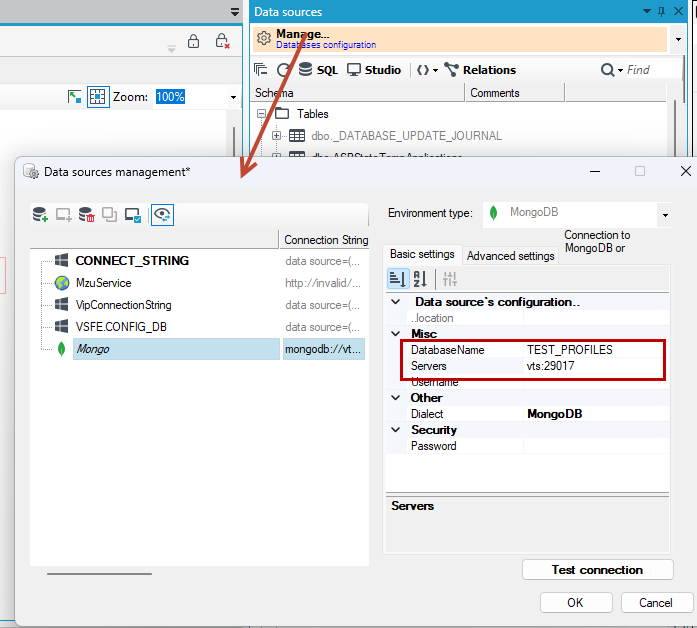Click the lock with red x icon
The height and width of the screenshot is (628, 697).
(x=222, y=41)
